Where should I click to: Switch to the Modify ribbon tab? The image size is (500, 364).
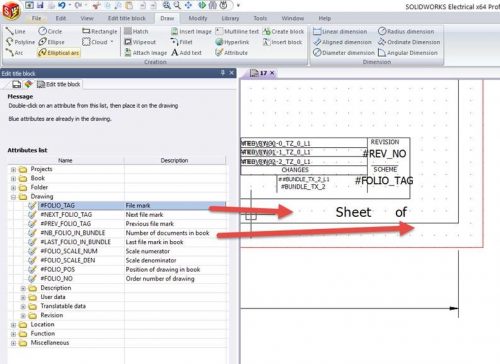coord(198,18)
